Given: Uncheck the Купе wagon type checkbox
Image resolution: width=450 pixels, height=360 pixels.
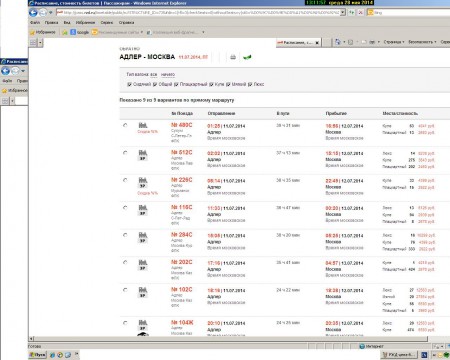Looking at the screenshot, I should coord(211,84).
